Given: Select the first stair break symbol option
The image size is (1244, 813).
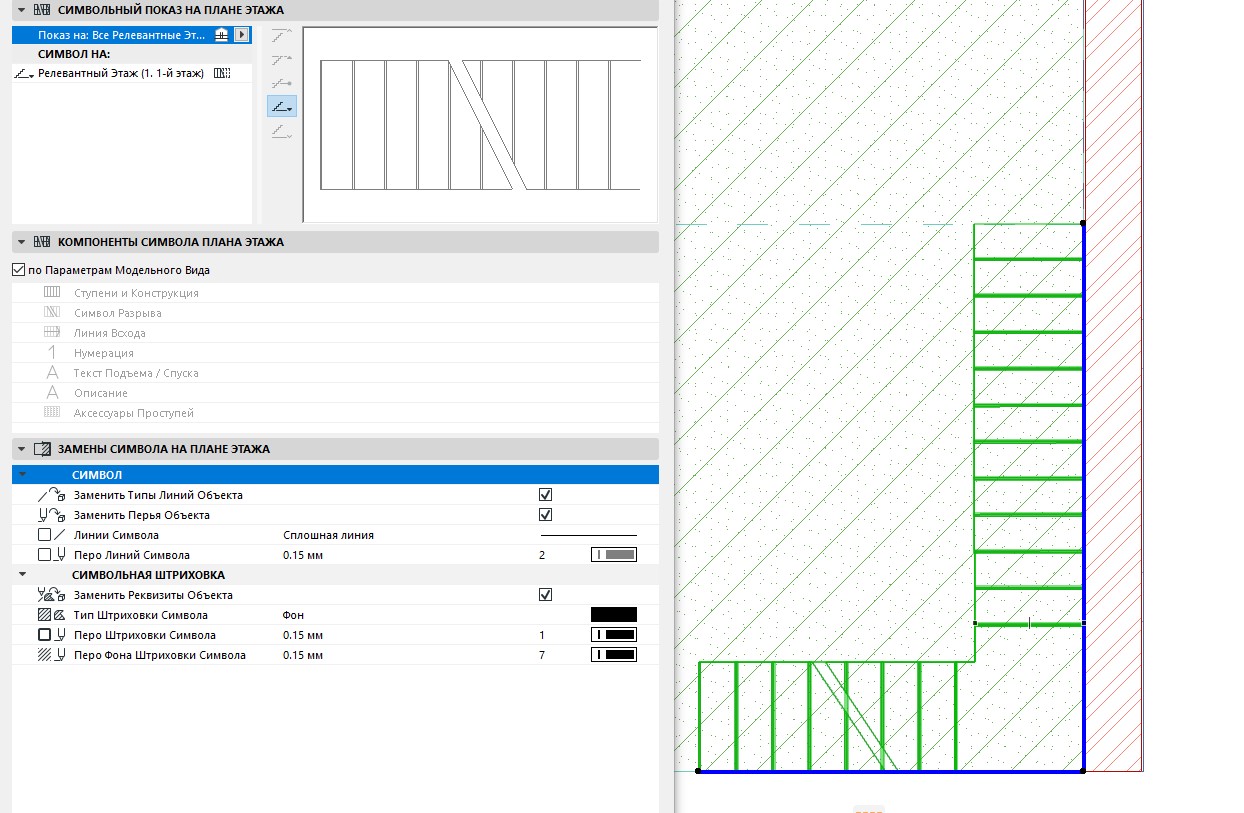Looking at the screenshot, I should [x=283, y=34].
